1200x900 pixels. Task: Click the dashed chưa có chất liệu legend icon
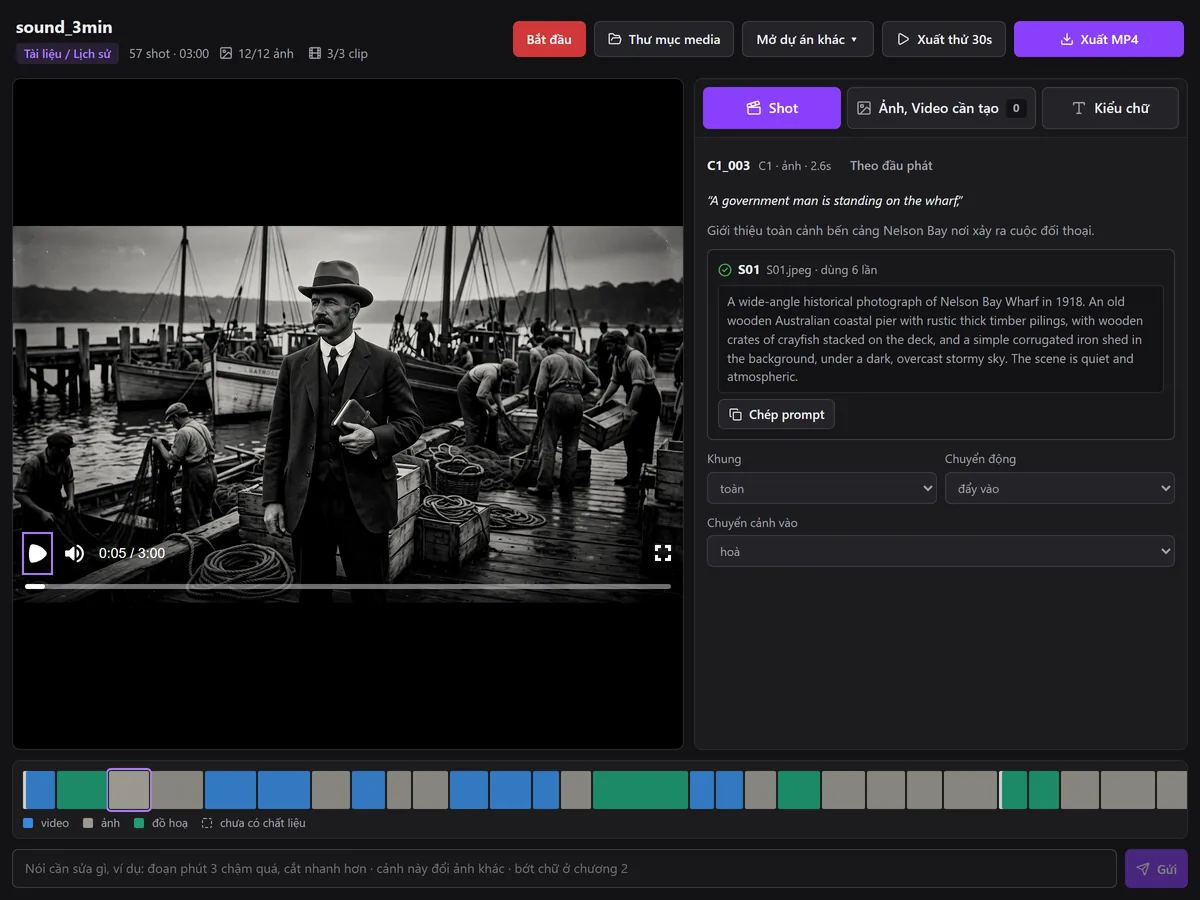pos(207,823)
